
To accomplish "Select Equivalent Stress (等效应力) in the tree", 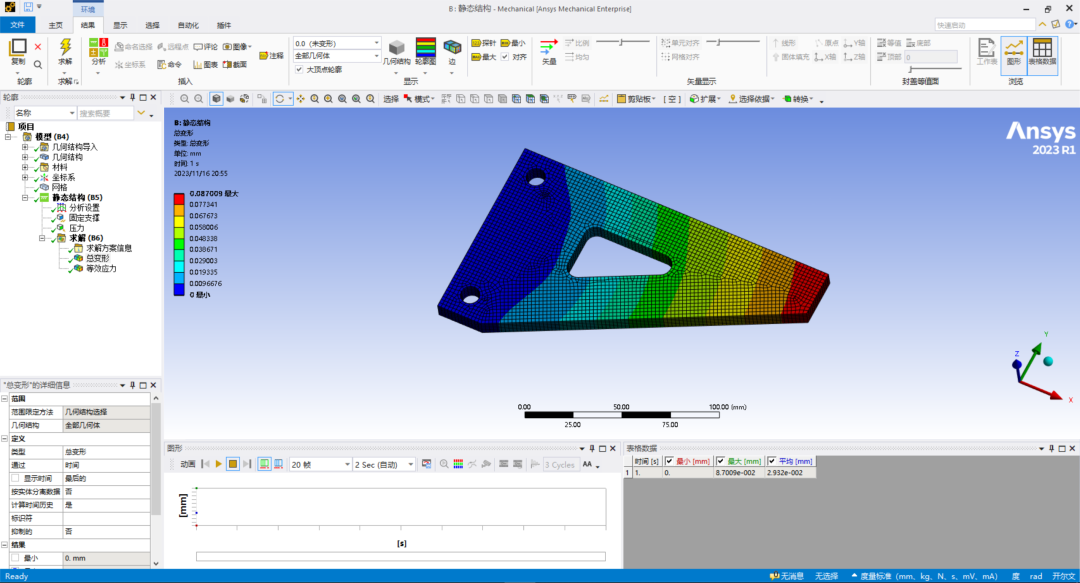I will [x=101, y=269].
